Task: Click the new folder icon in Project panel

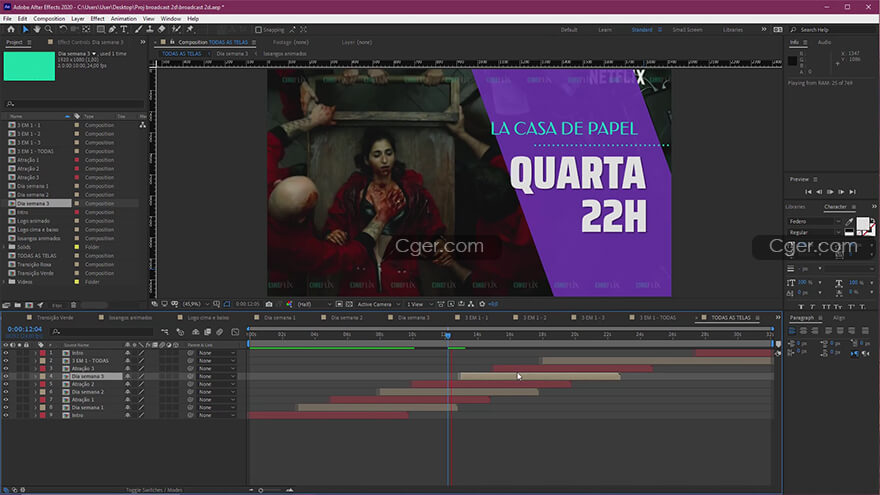Action: coord(18,305)
